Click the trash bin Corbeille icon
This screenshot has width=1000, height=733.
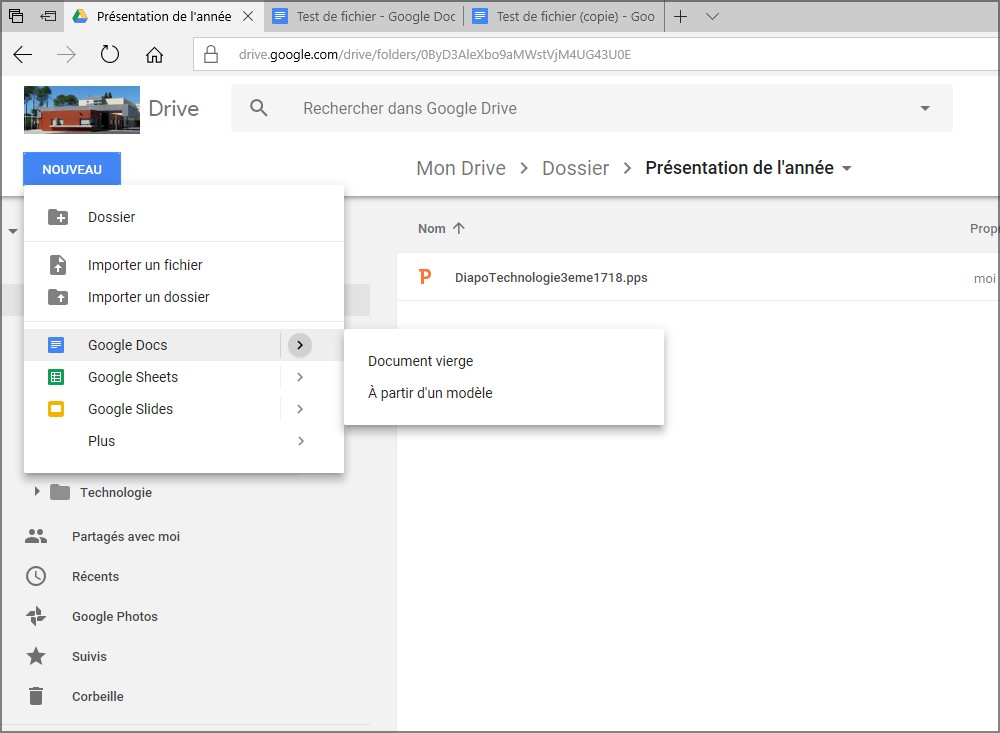coord(36,696)
